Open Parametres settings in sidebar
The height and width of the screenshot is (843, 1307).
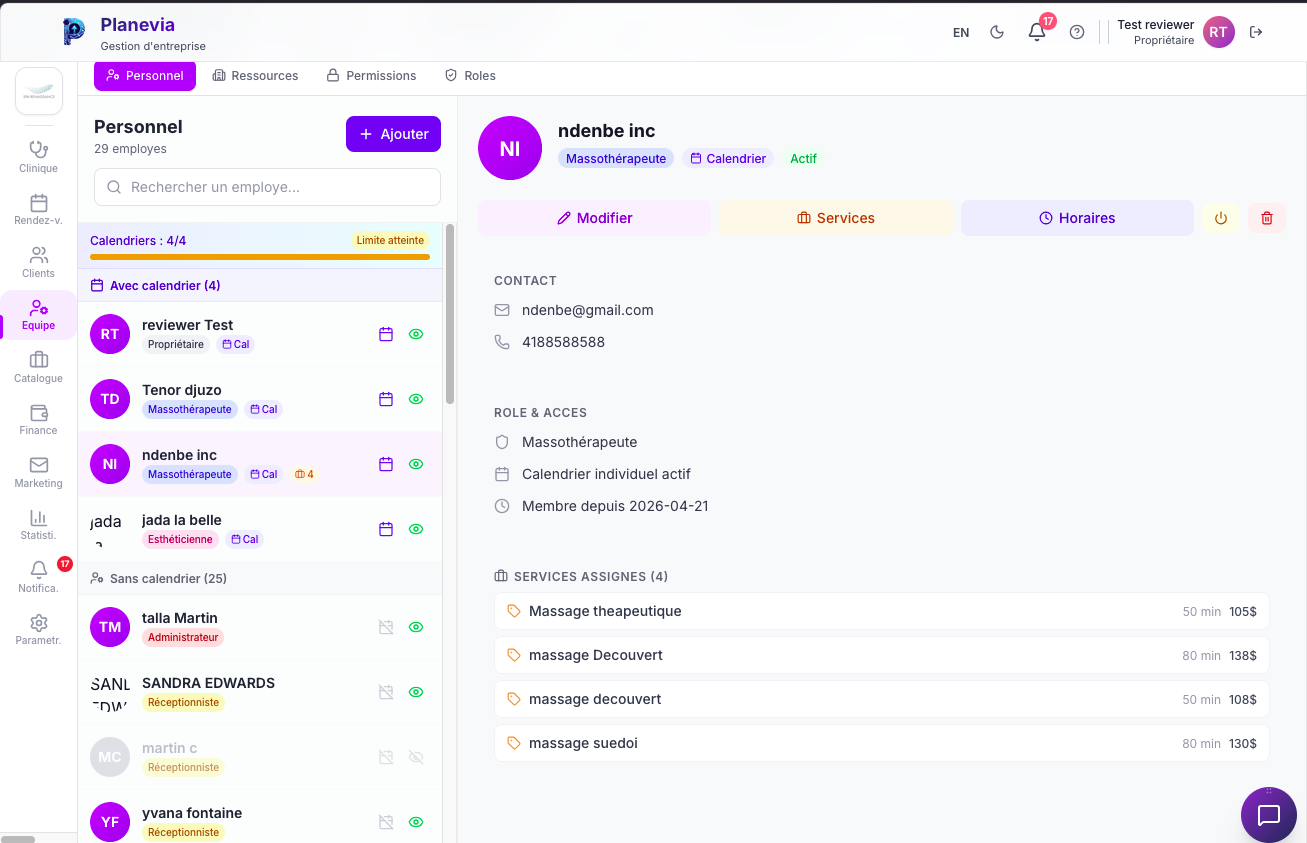pos(38,630)
